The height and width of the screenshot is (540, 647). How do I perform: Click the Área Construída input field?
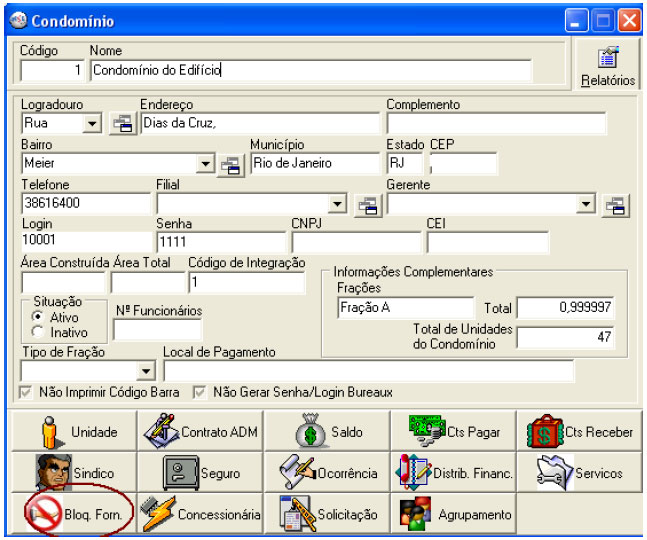pyautogui.click(x=63, y=282)
